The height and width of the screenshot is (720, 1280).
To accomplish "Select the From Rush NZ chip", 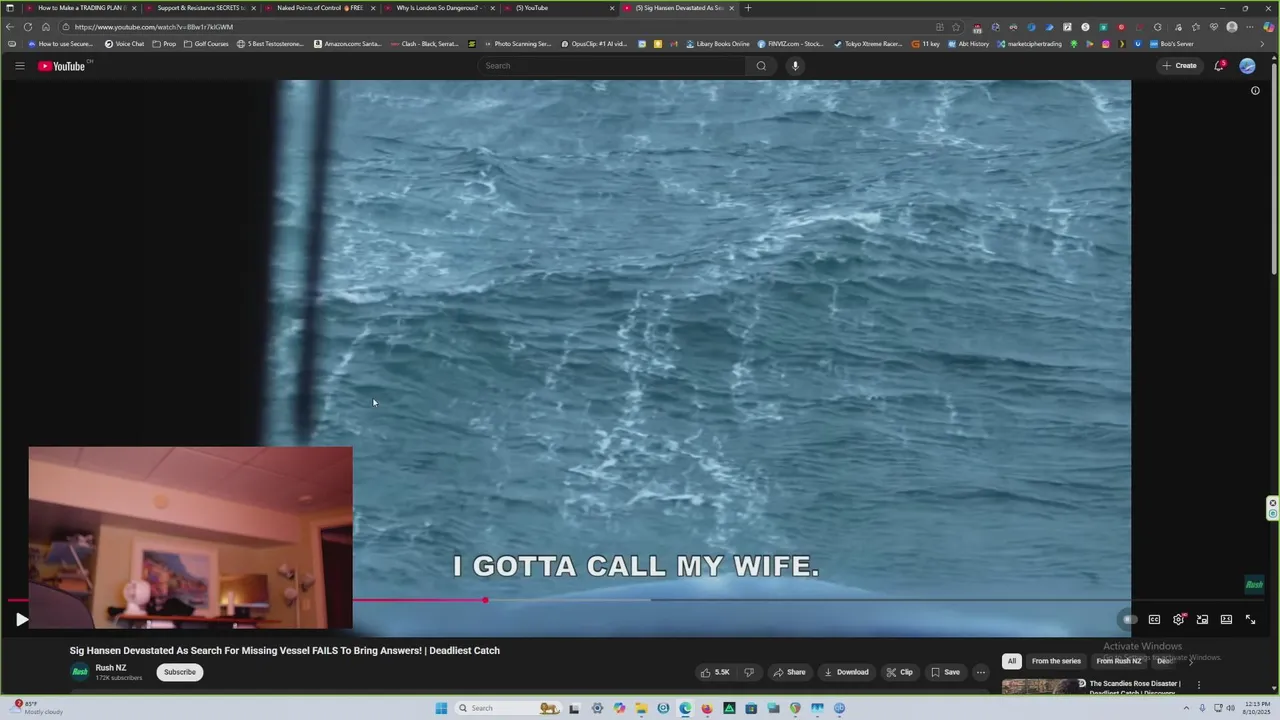I will click(1118, 661).
